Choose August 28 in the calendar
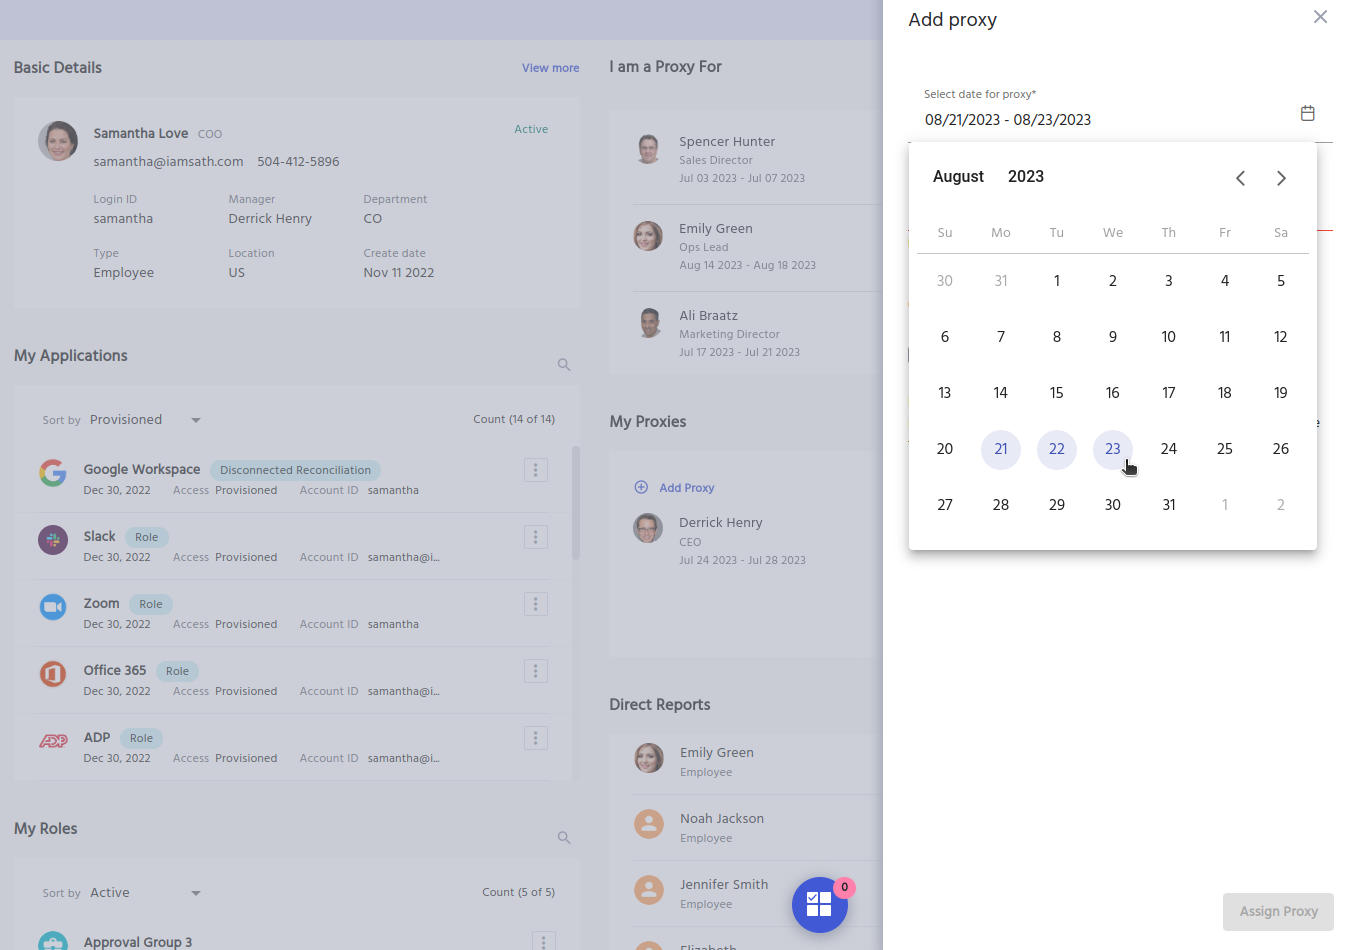 (x=1001, y=505)
